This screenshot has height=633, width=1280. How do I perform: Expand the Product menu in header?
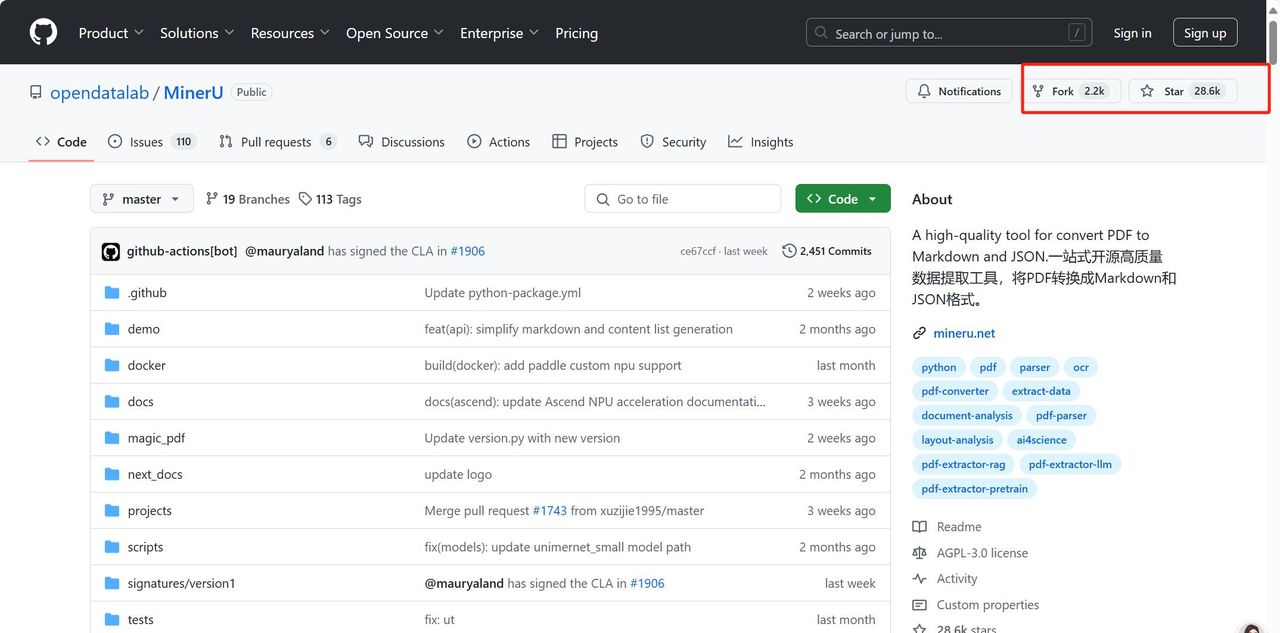click(x=111, y=33)
